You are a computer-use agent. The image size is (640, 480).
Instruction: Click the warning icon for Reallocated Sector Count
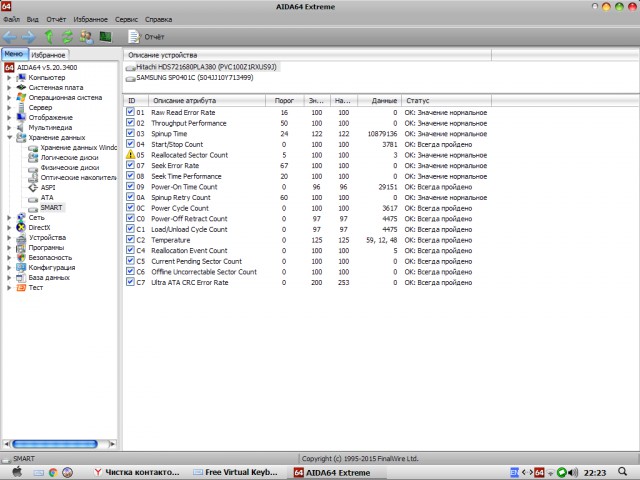coord(130,154)
